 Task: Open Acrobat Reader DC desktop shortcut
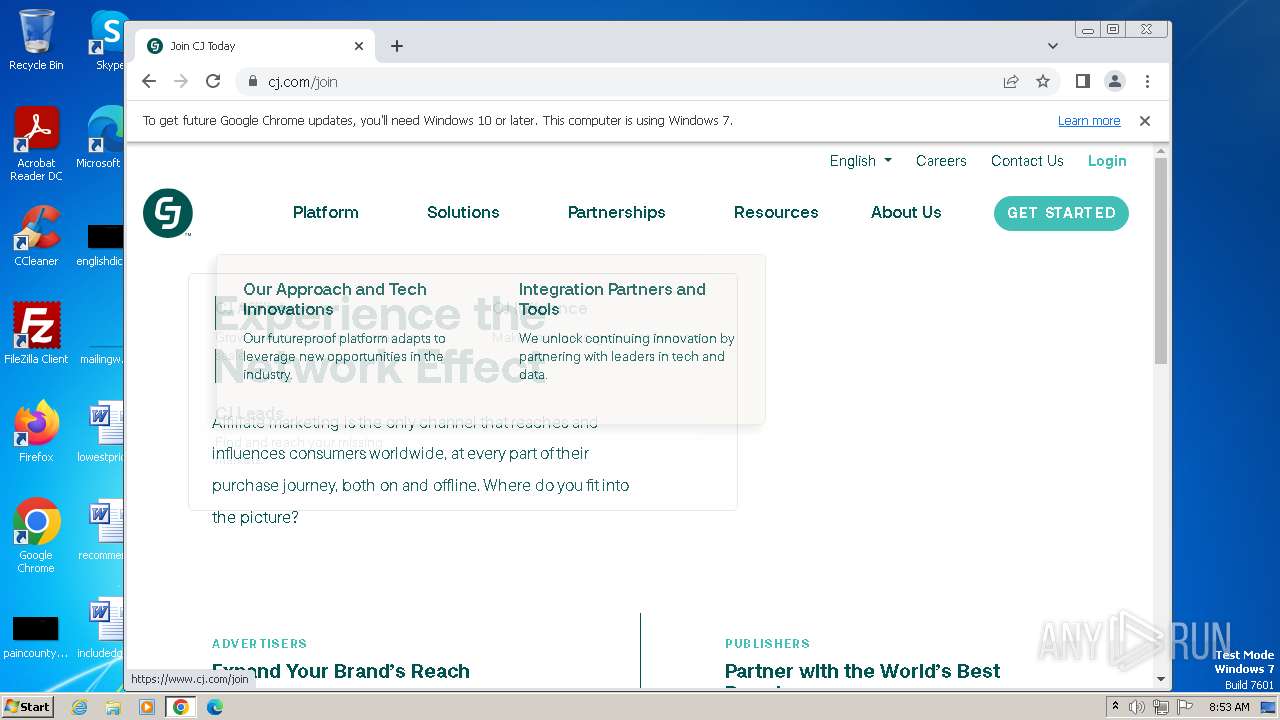click(36, 145)
